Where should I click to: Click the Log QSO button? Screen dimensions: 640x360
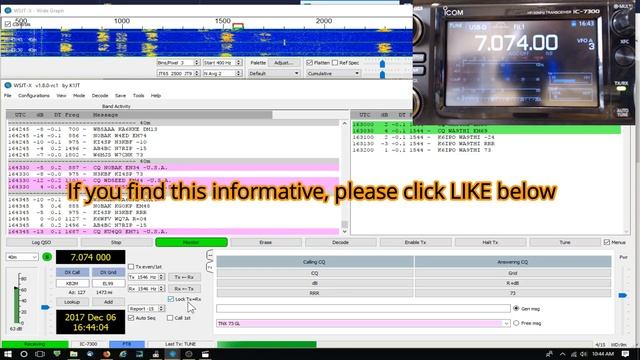42,242
